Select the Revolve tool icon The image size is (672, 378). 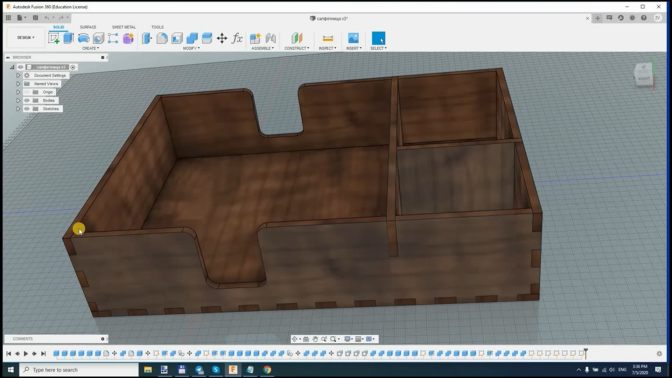coord(84,38)
